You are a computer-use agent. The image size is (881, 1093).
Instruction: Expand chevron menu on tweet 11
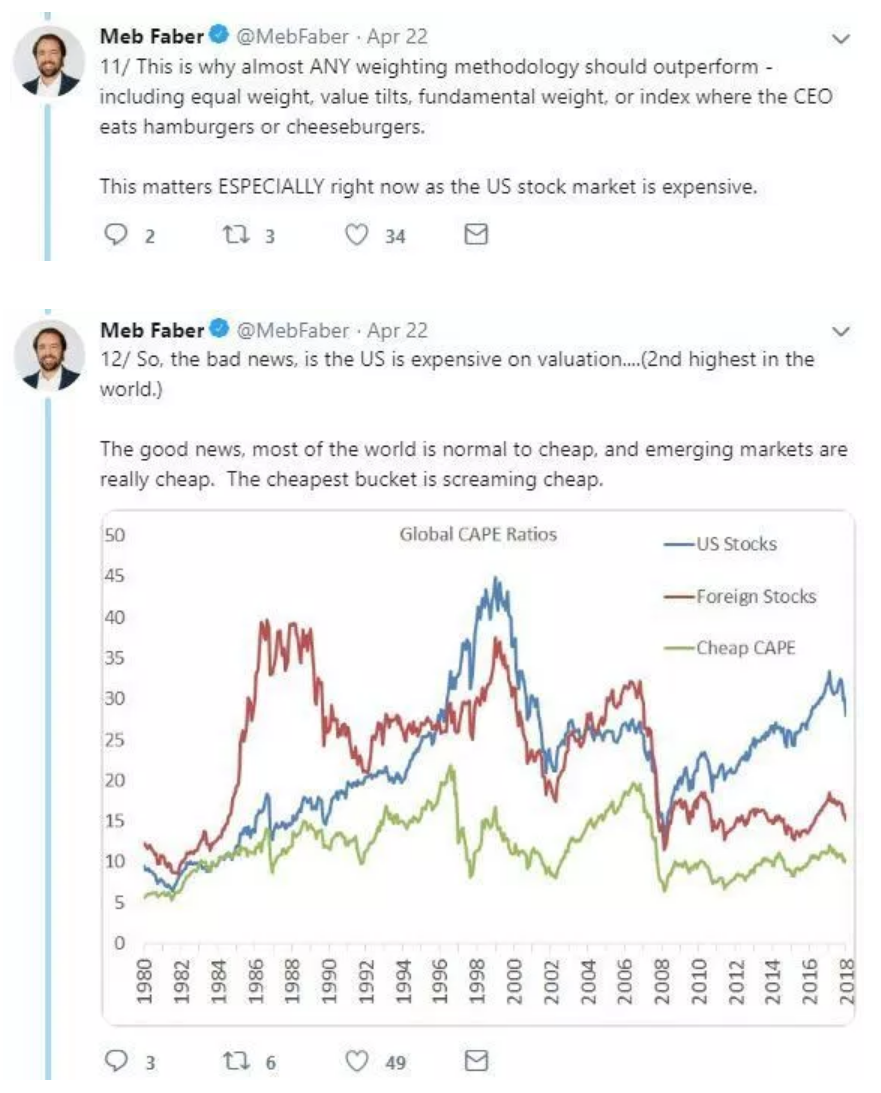(x=841, y=38)
